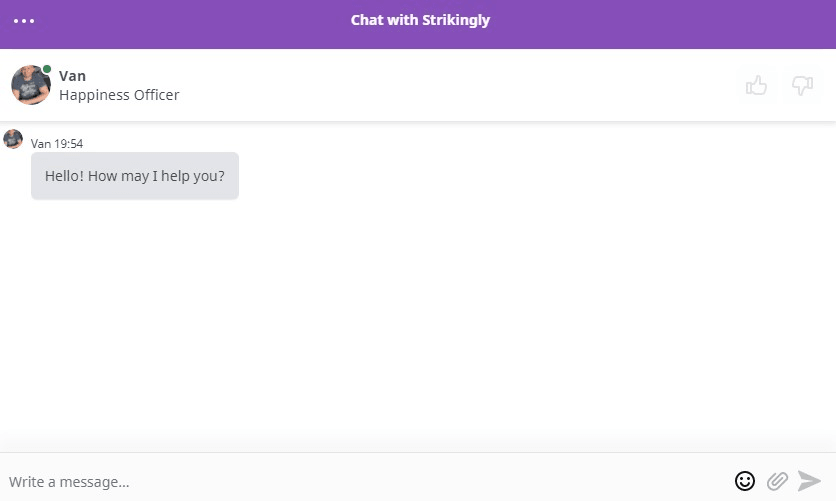Click the "Chat with Strikingly" header title

point(420,20)
